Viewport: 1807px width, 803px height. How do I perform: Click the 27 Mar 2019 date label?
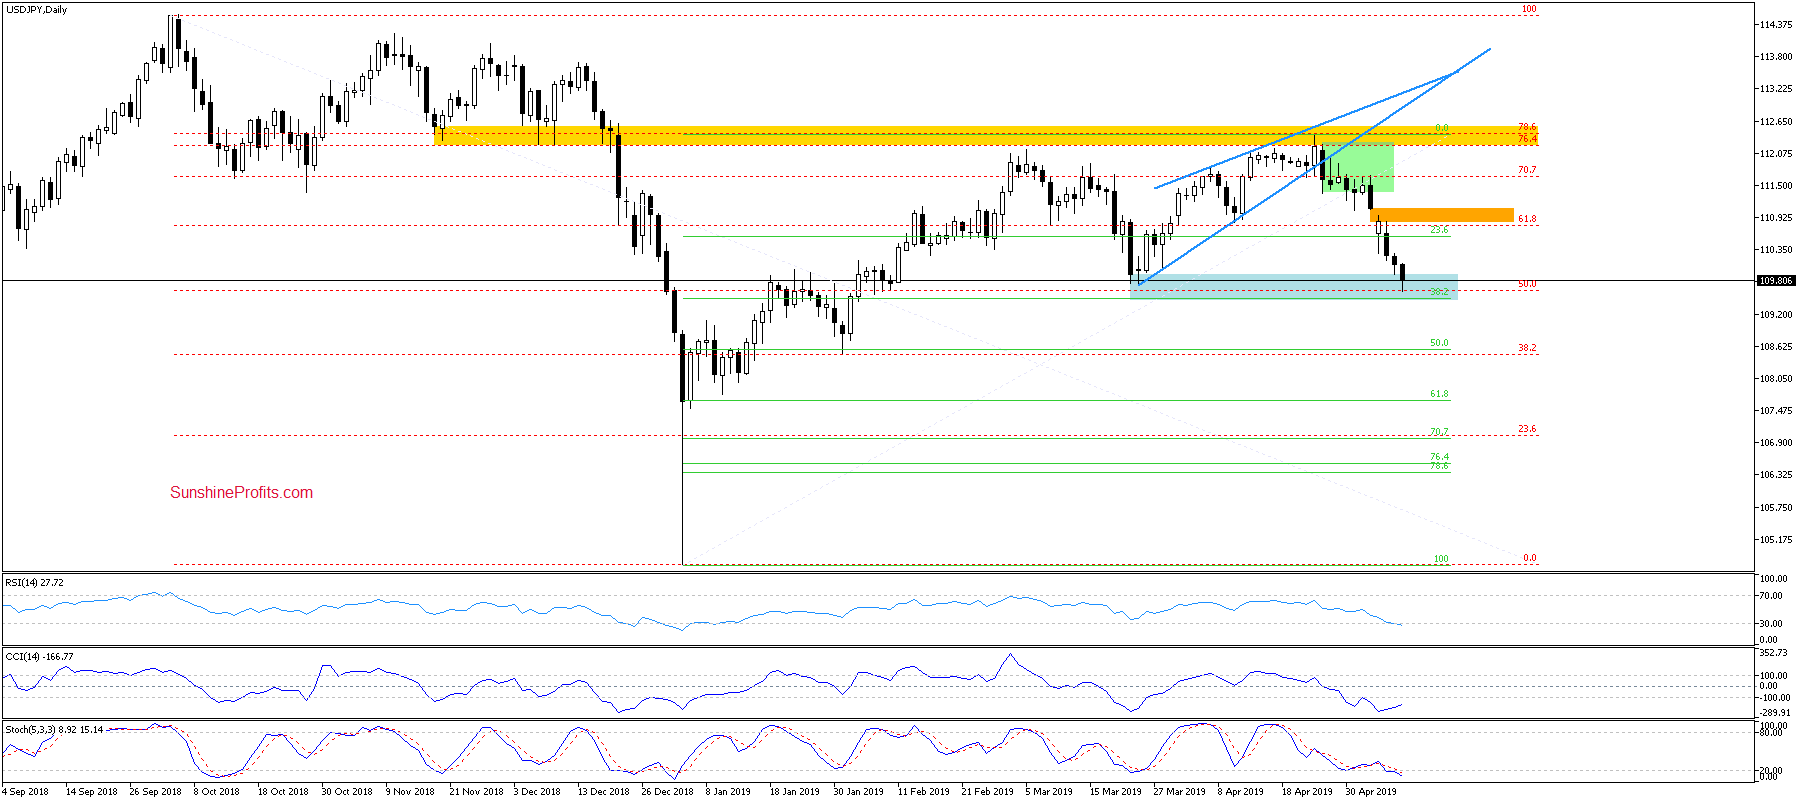pyautogui.click(x=1179, y=792)
